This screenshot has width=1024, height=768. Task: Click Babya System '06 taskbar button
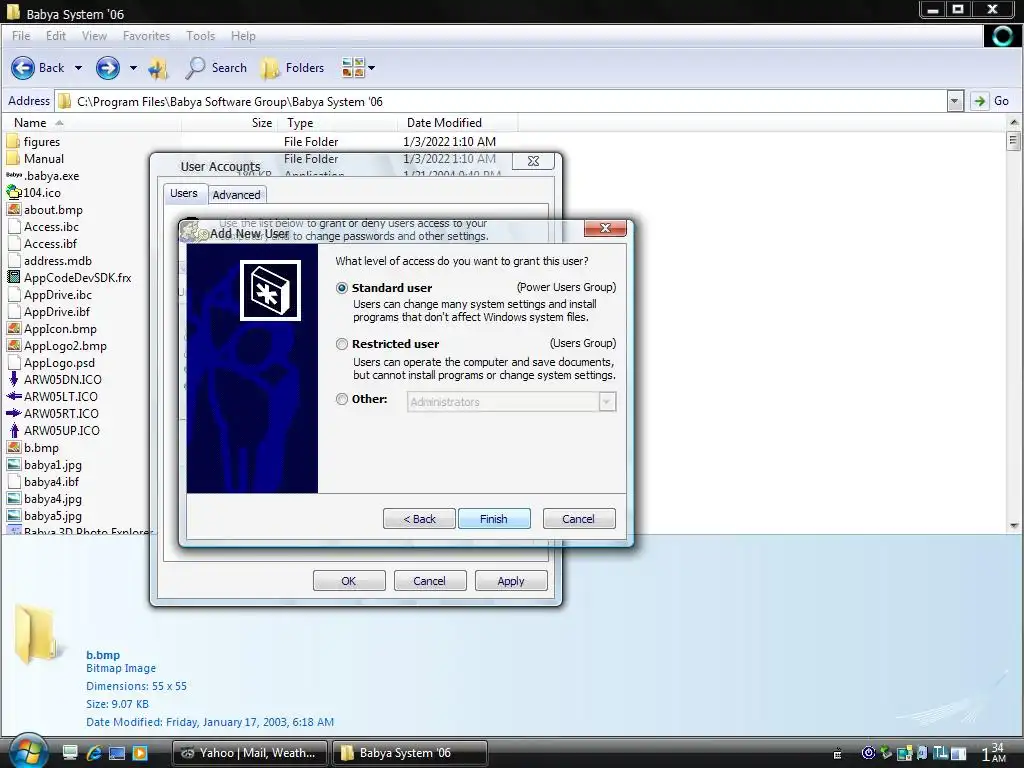409,753
